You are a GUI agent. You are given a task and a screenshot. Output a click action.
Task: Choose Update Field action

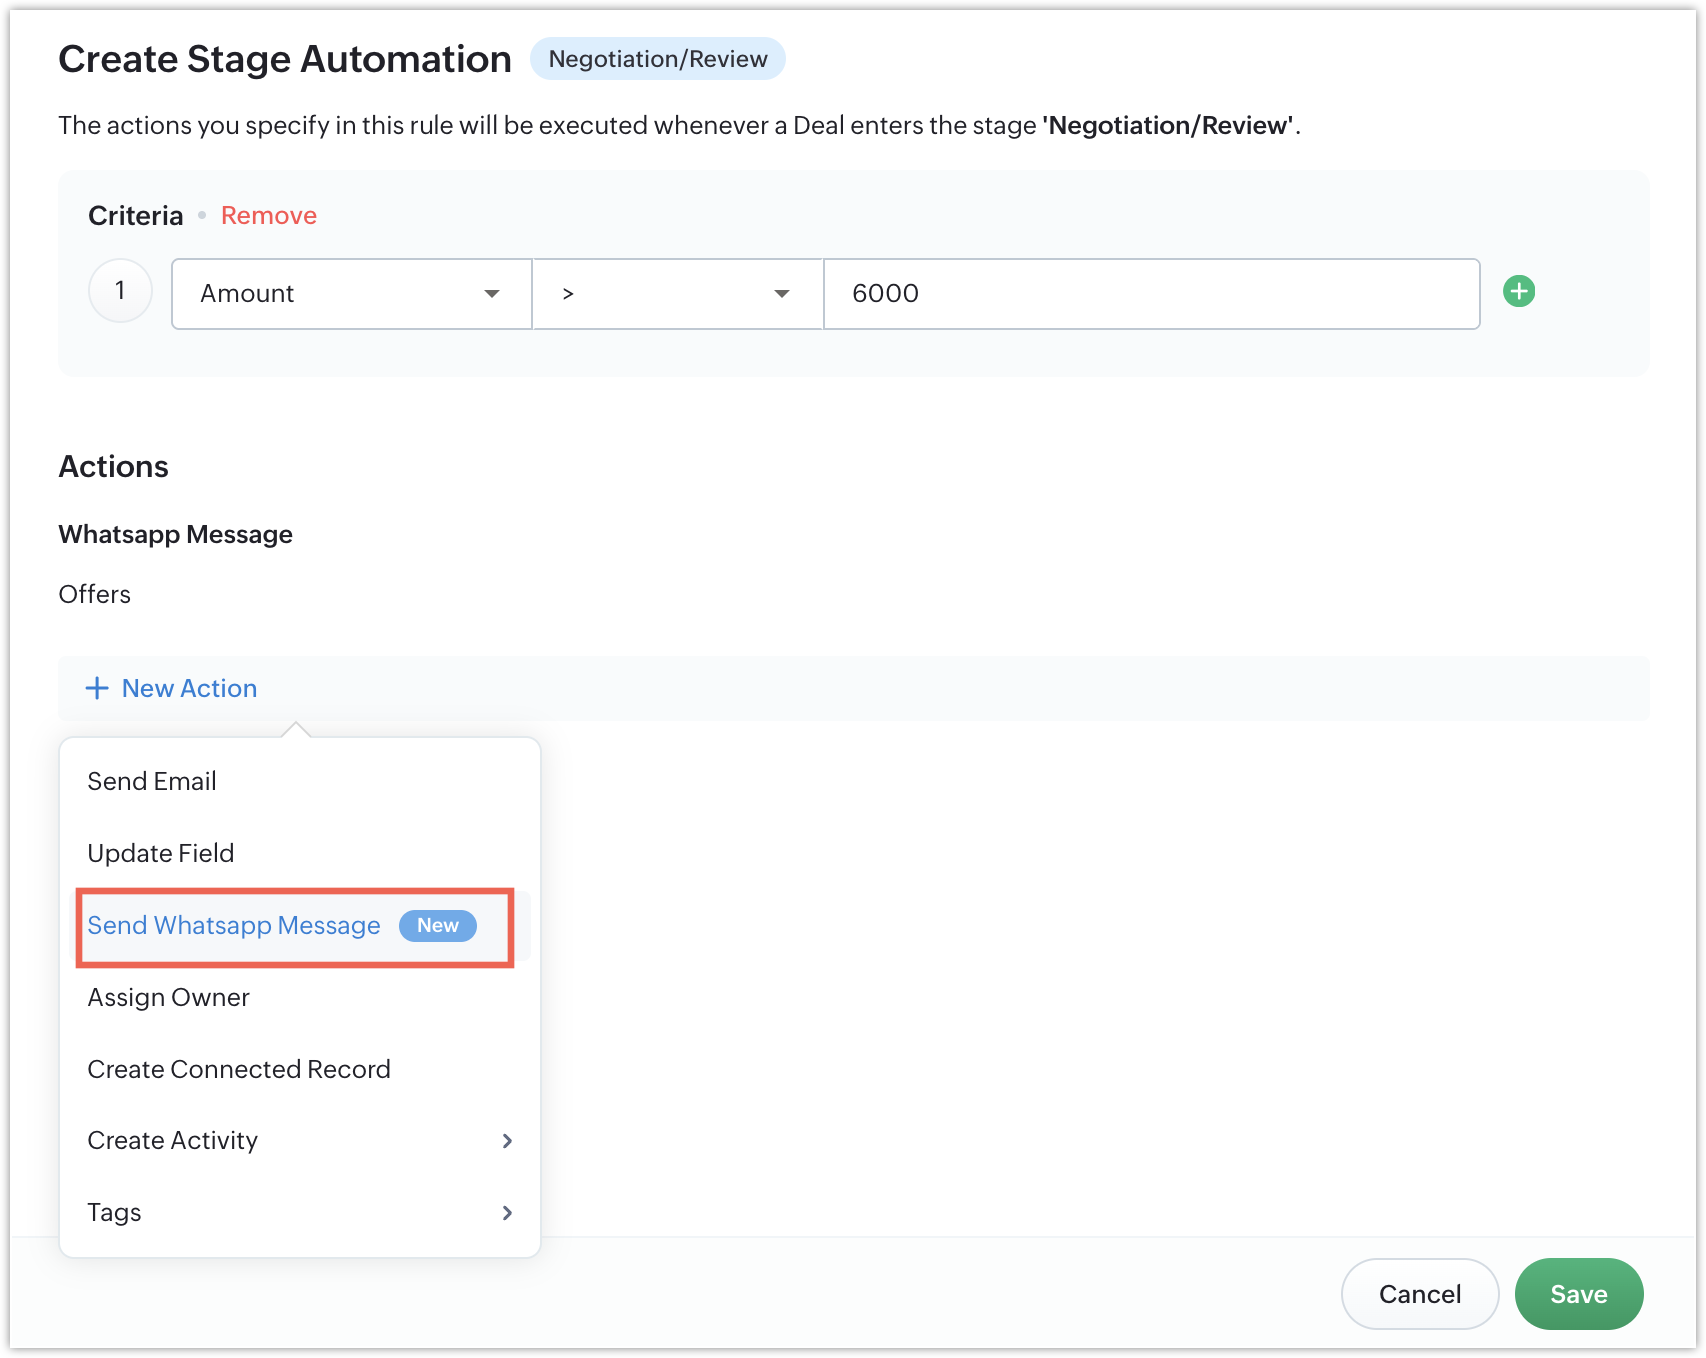coord(161,853)
